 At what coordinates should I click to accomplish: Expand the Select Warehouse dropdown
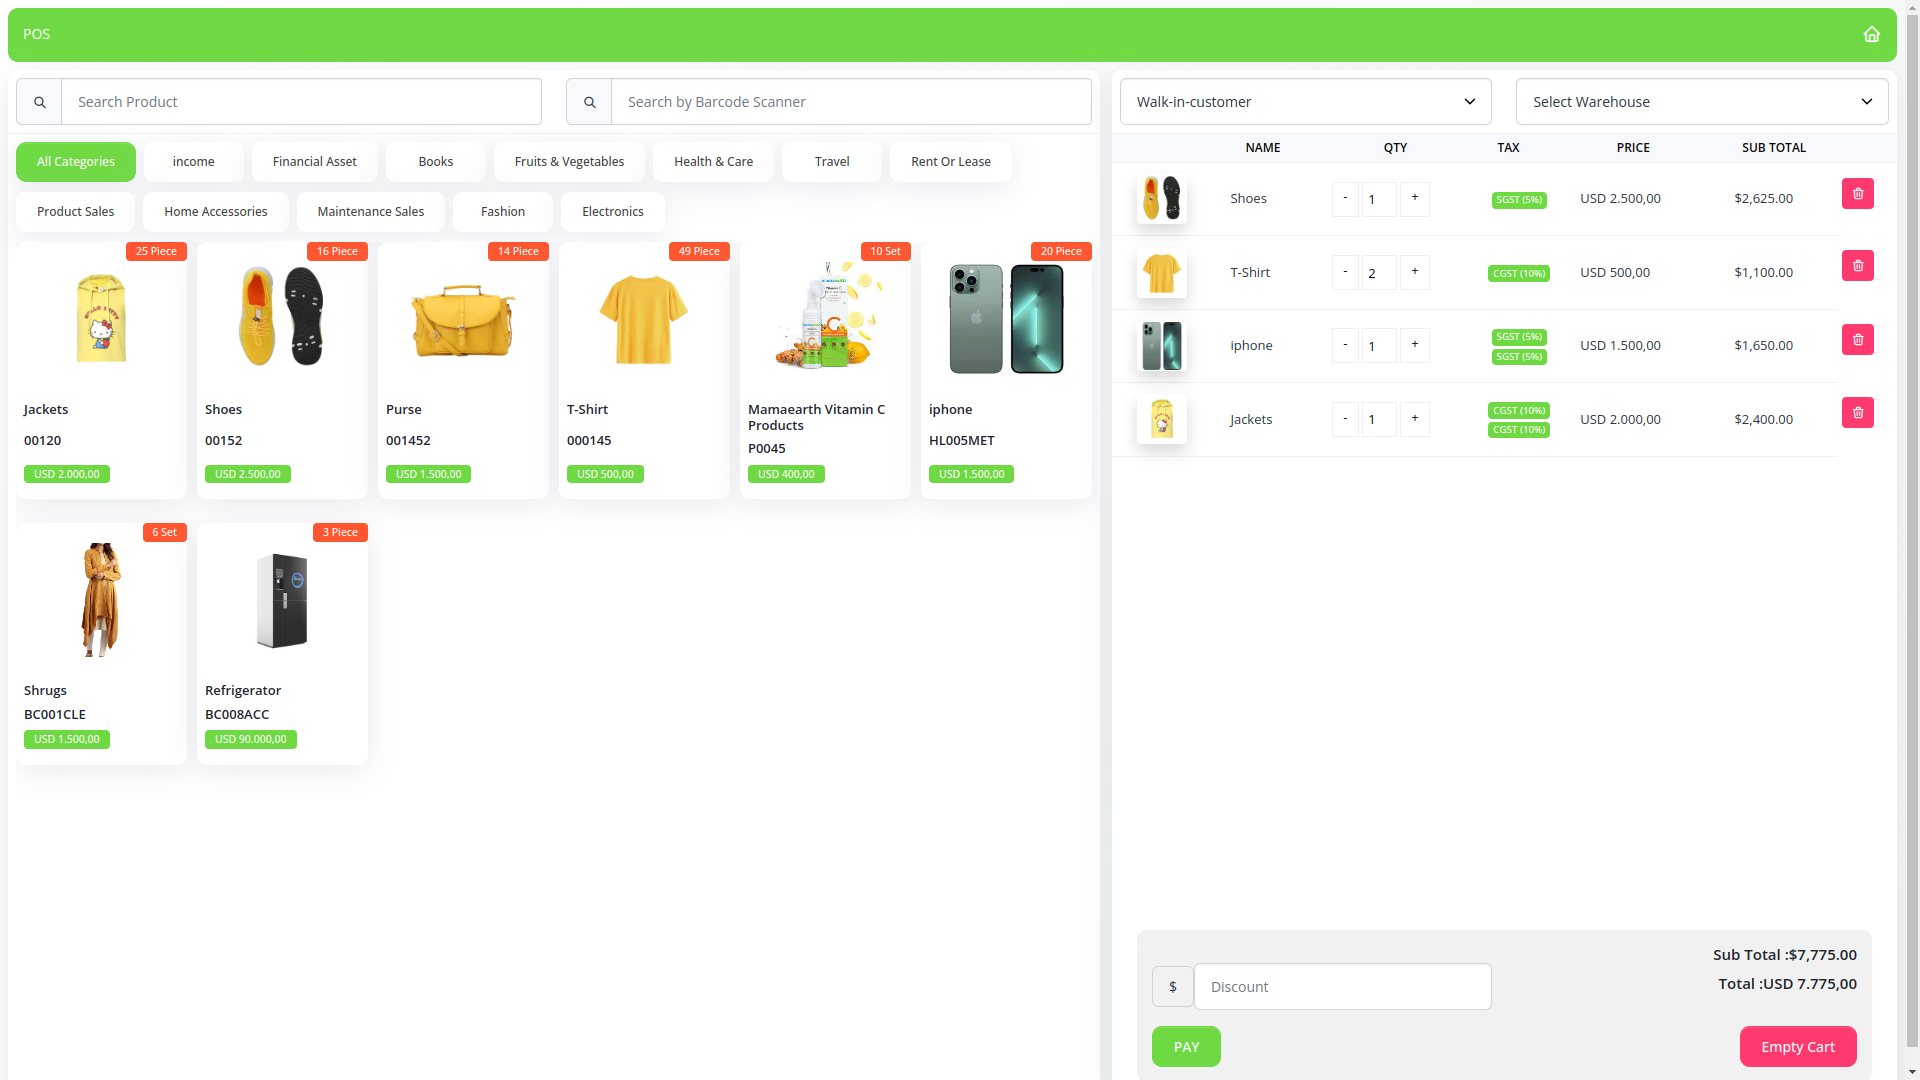pyautogui.click(x=1701, y=102)
